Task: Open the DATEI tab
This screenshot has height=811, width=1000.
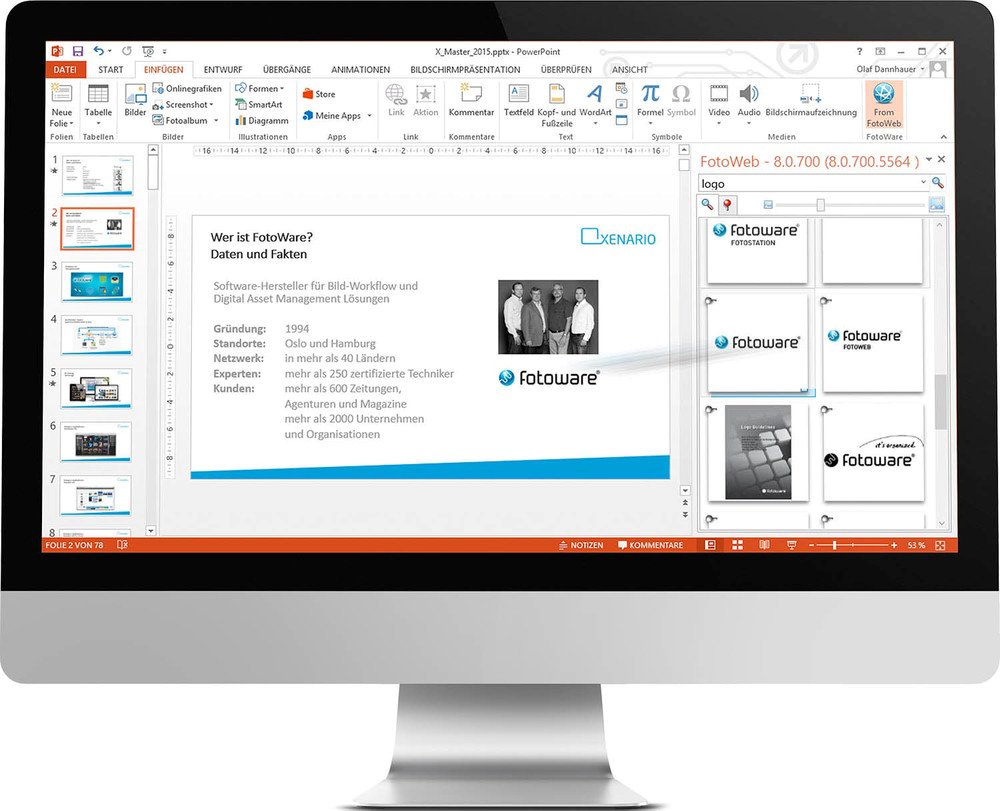Action: pos(65,69)
